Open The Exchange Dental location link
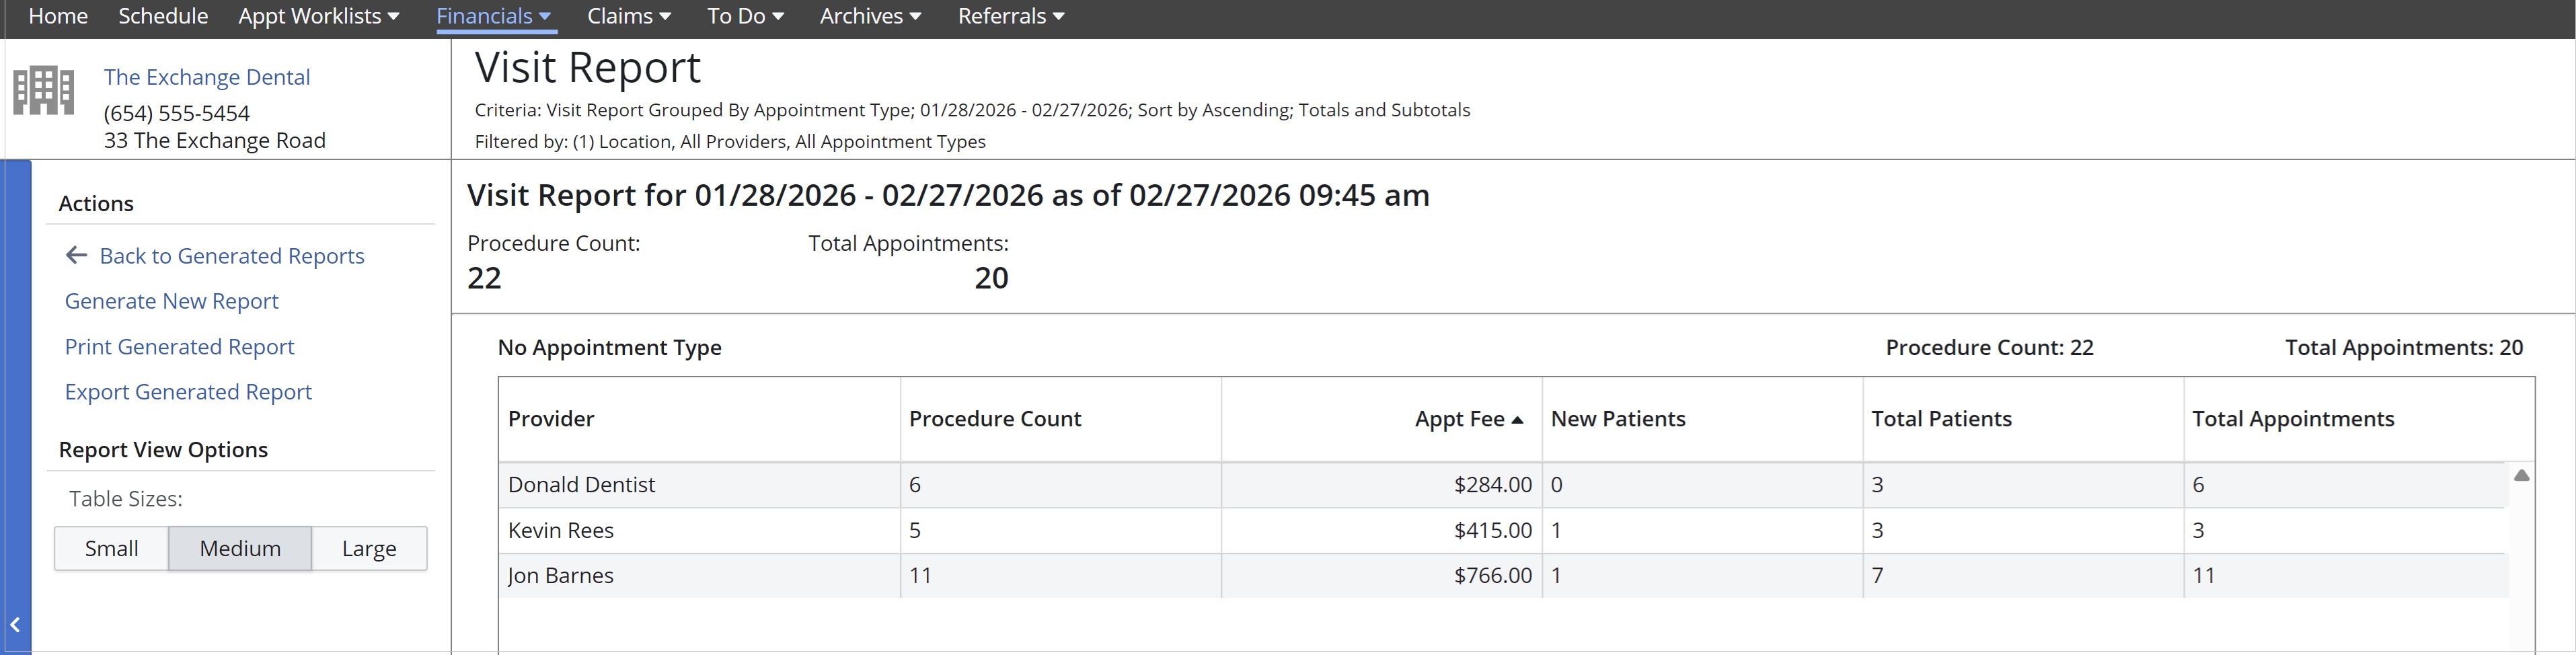 [207, 77]
